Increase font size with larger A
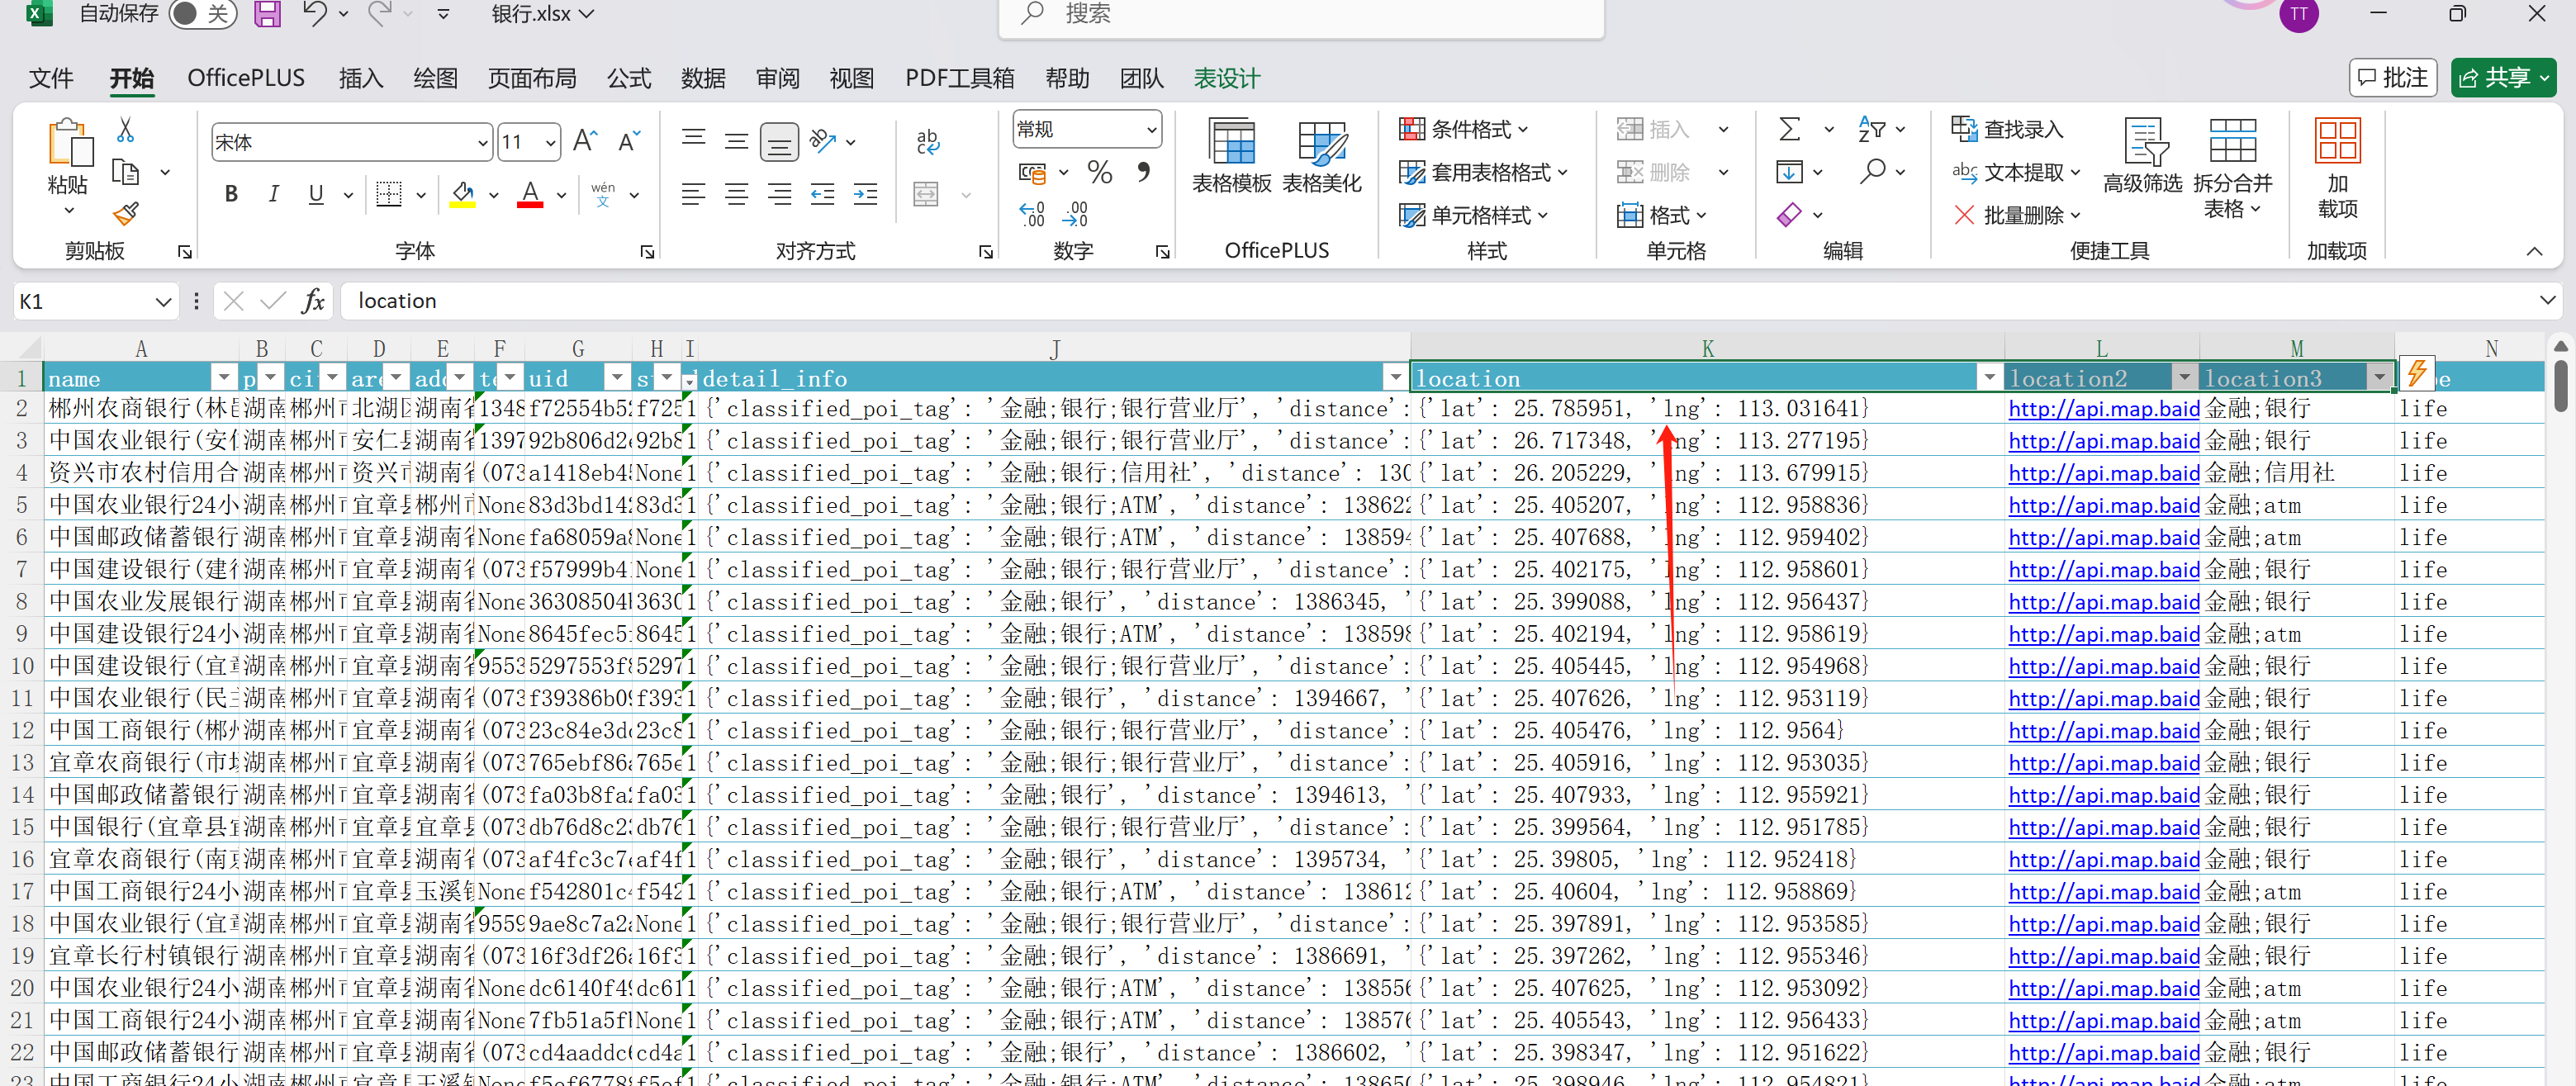This screenshot has width=2576, height=1086. coord(585,142)
